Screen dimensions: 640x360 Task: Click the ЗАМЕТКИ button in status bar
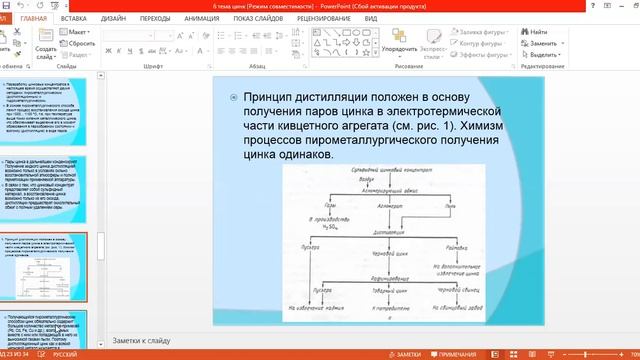405,354
